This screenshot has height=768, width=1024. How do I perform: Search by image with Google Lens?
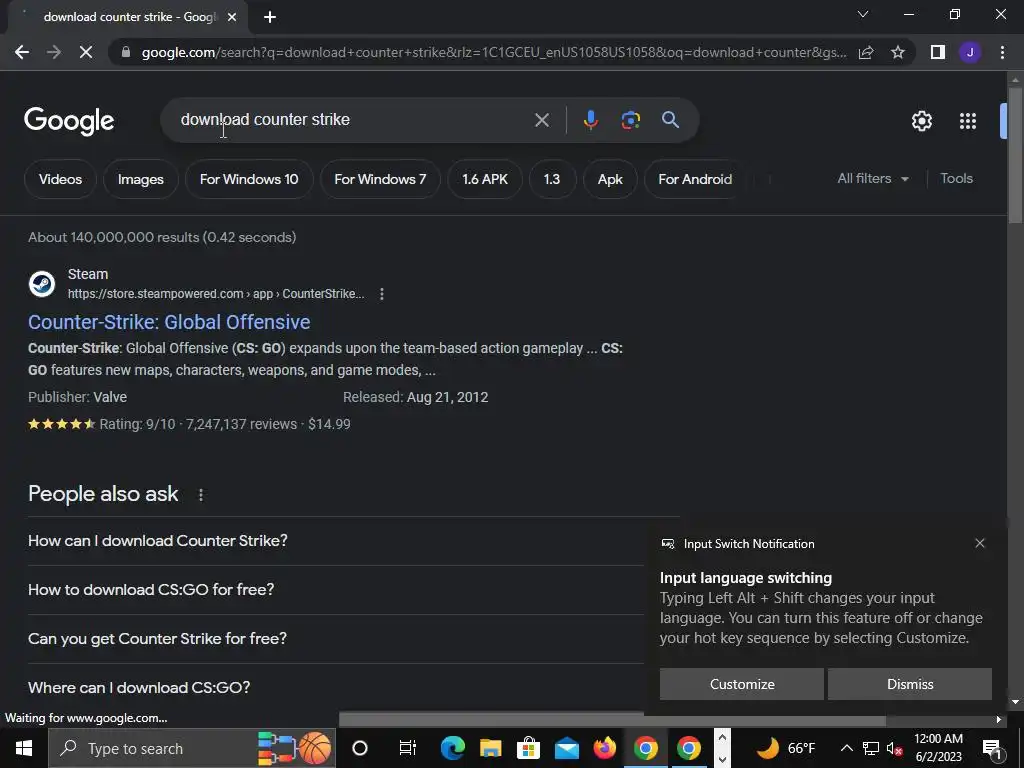[630, 120]
